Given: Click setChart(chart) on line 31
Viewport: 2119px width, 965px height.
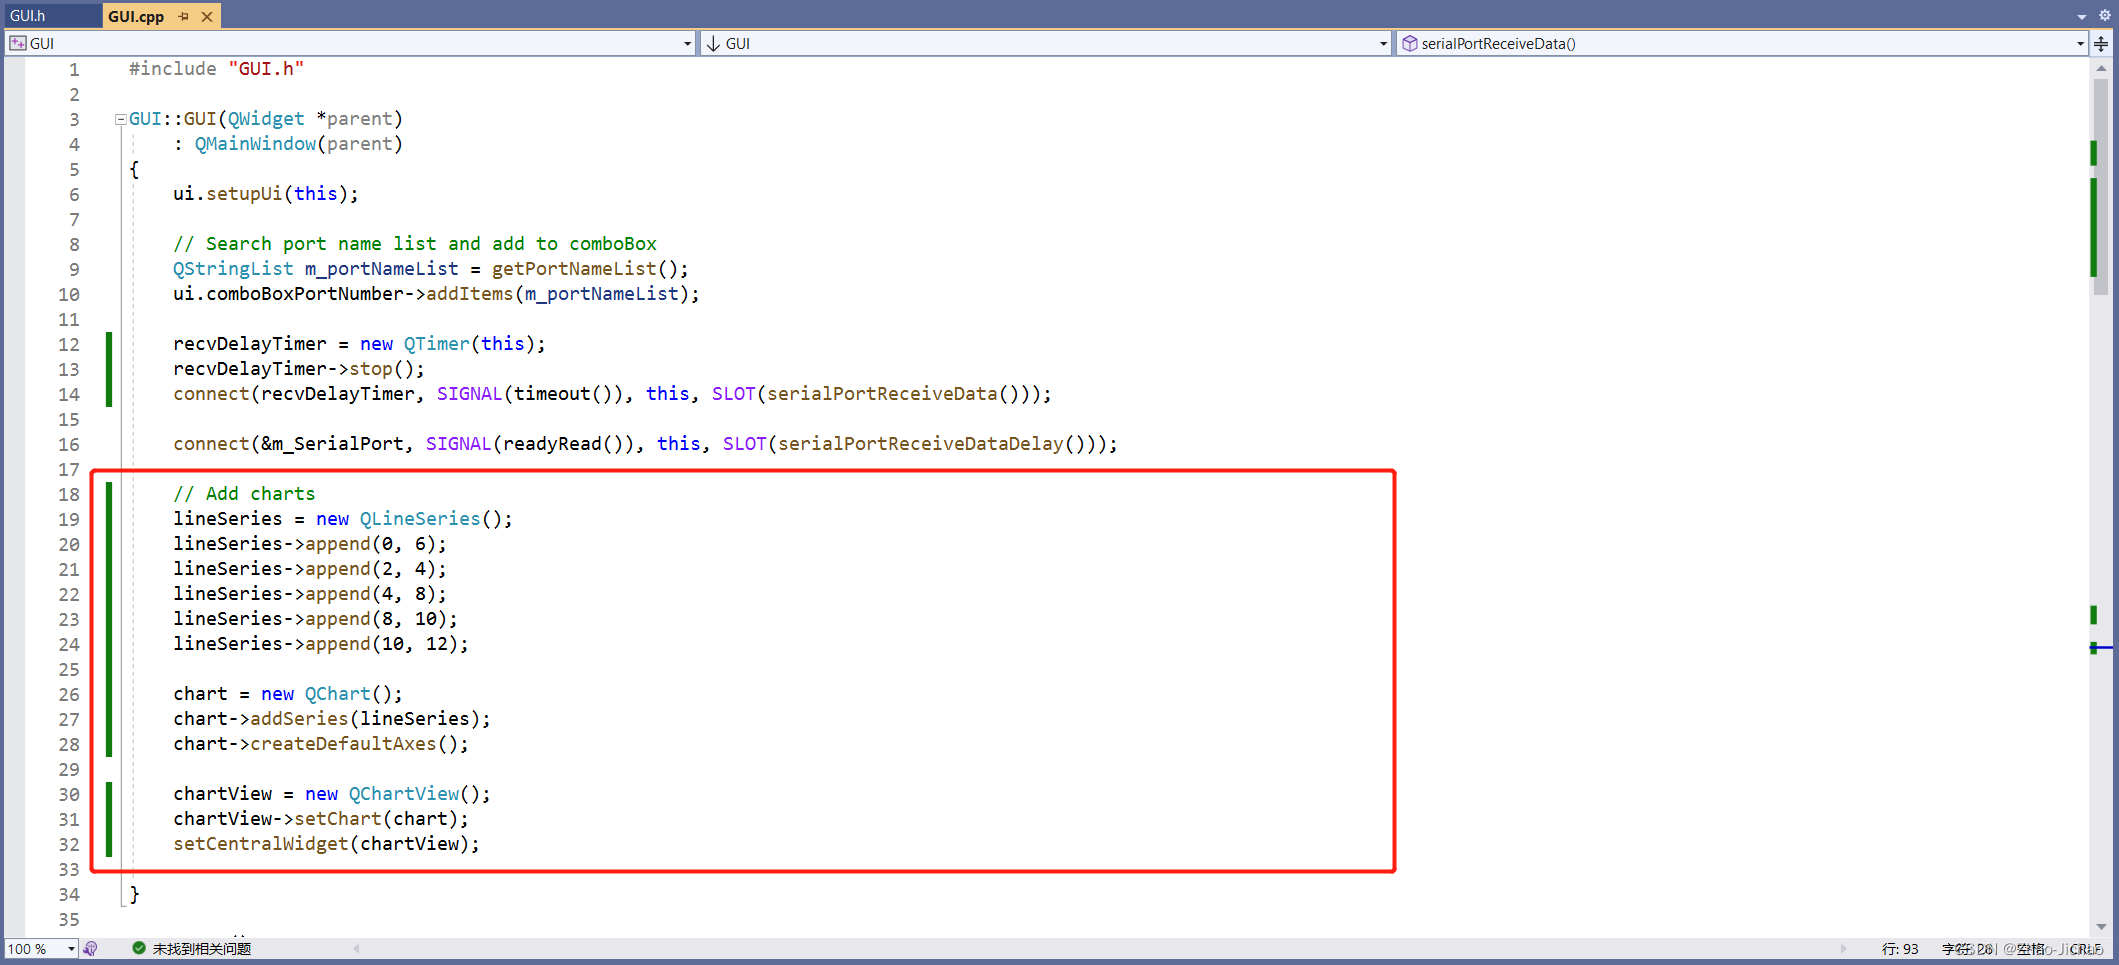Looking at the screenshot, I should pos(376,818).
